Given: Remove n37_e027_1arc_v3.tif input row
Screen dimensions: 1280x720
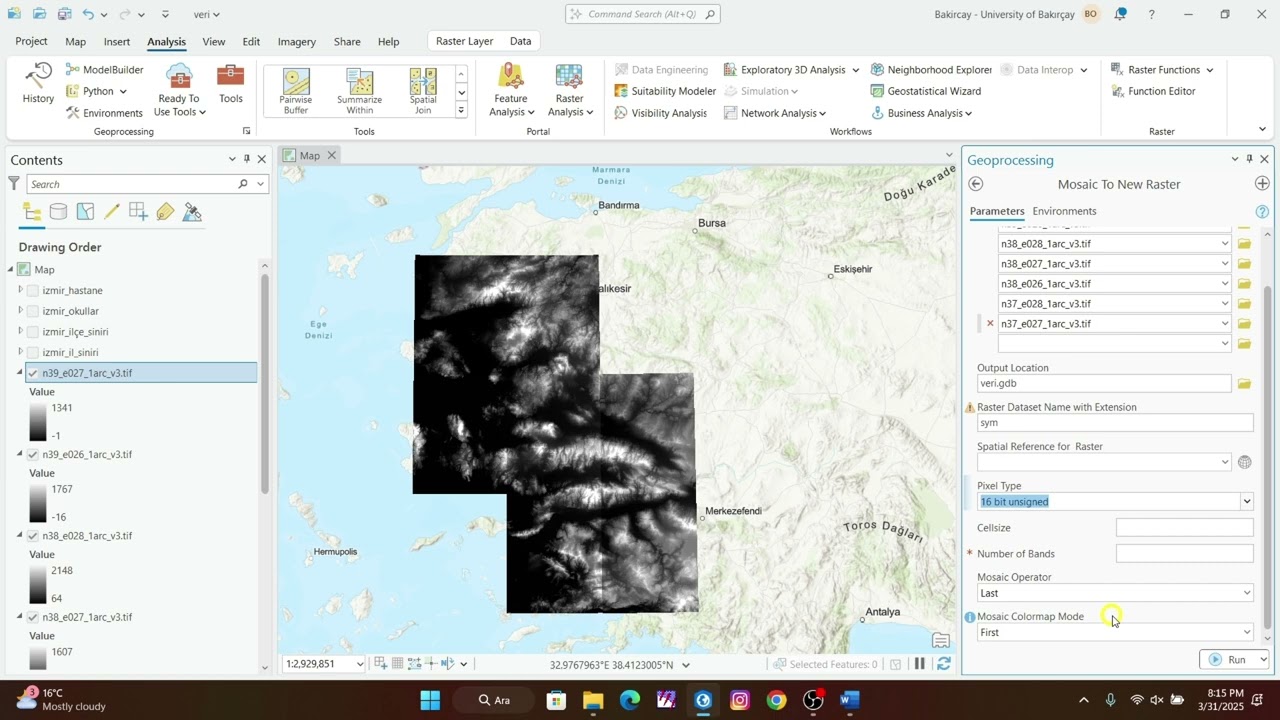Looking at the screenshot, I should click(990, 323).
